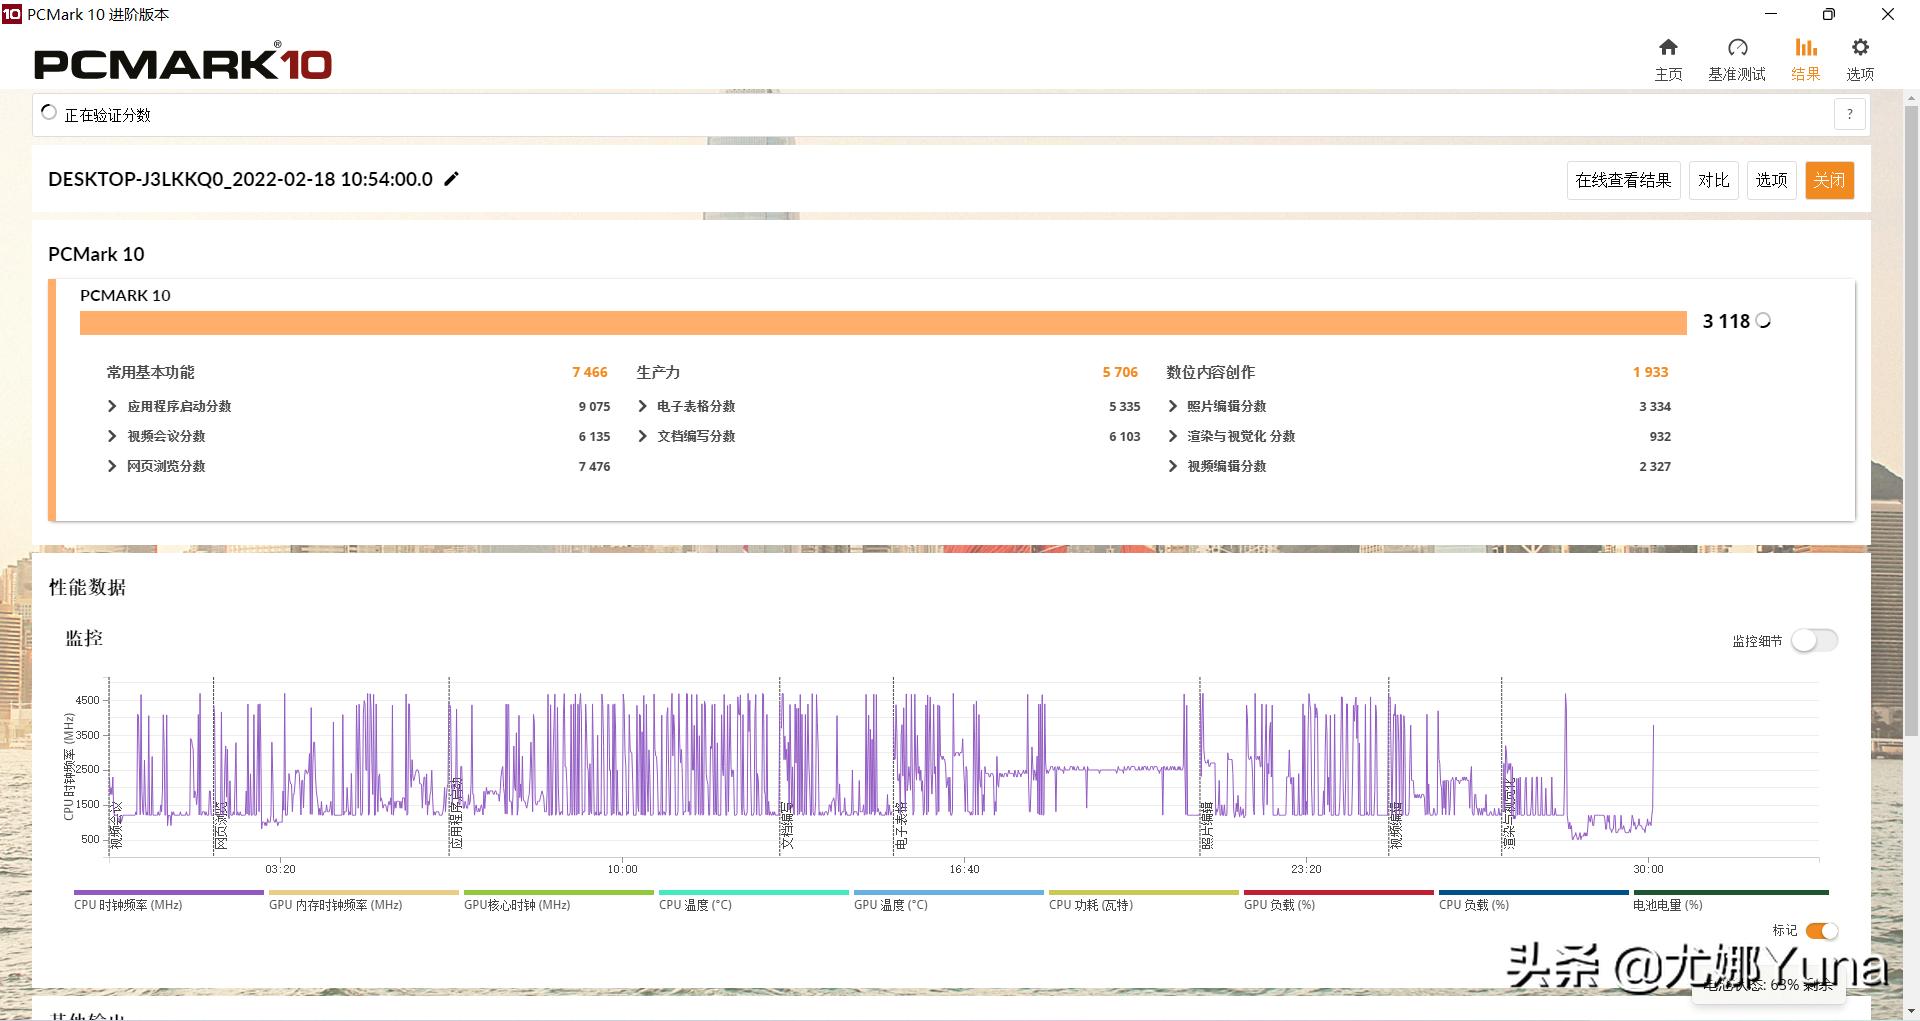This screenshot has height=1021, width=1920.
Task: Expand 视频会议分数 row
Action: (x=112, y=436)
